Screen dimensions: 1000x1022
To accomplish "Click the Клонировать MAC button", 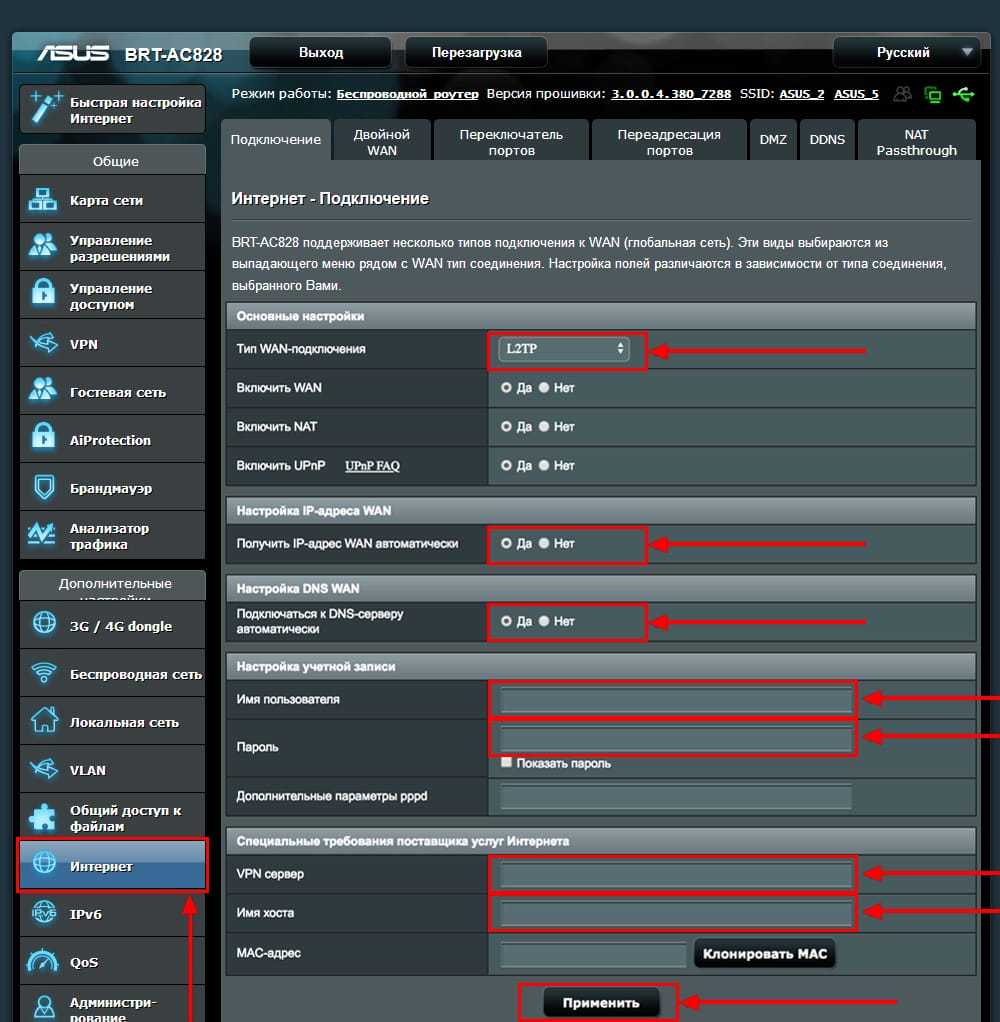I will pos(765,954).
